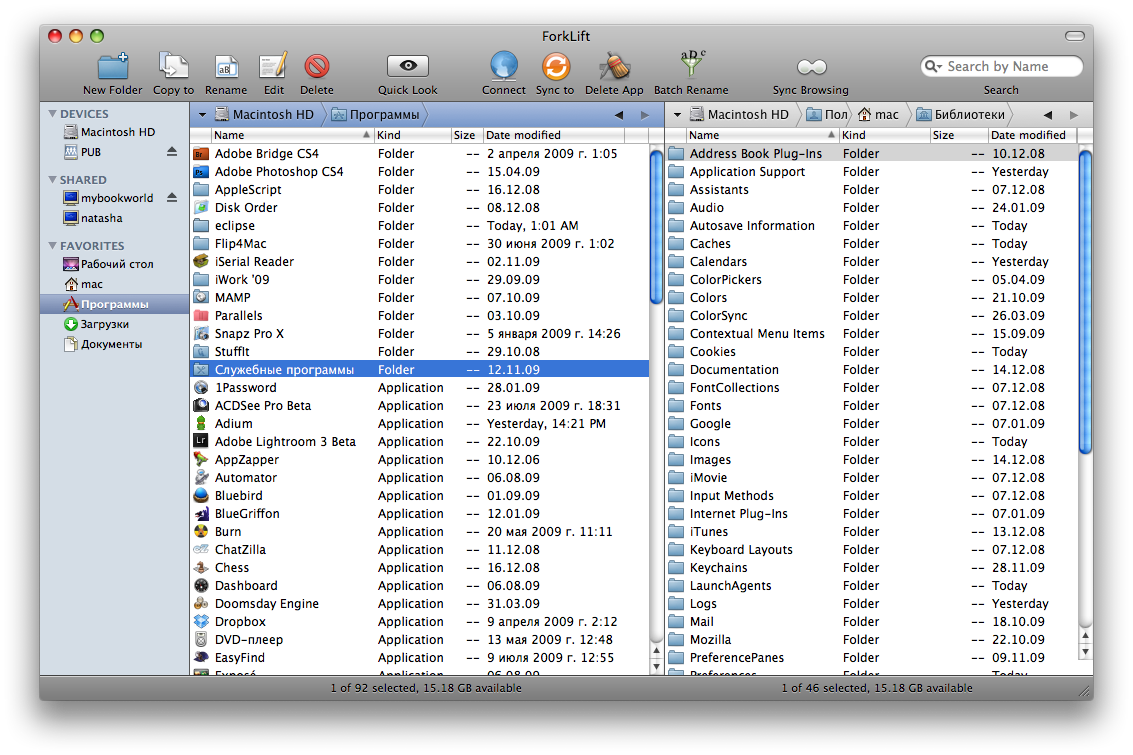Select the Chess application
The image size is (1133, 755).
click(x=419, y=568)
